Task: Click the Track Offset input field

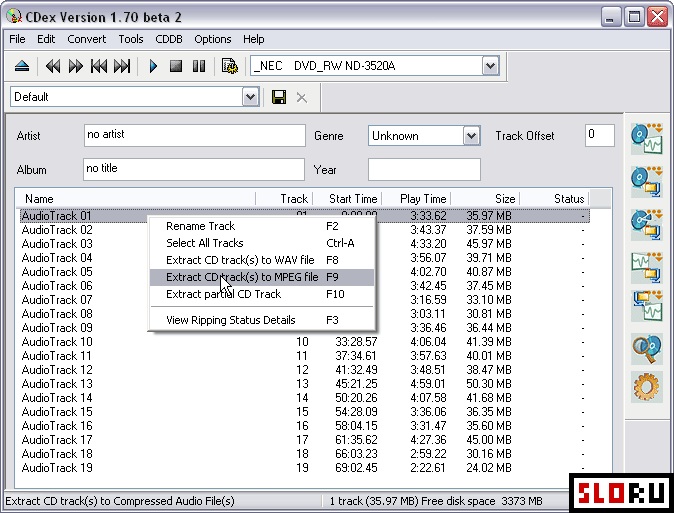Action: pos(600,135)
